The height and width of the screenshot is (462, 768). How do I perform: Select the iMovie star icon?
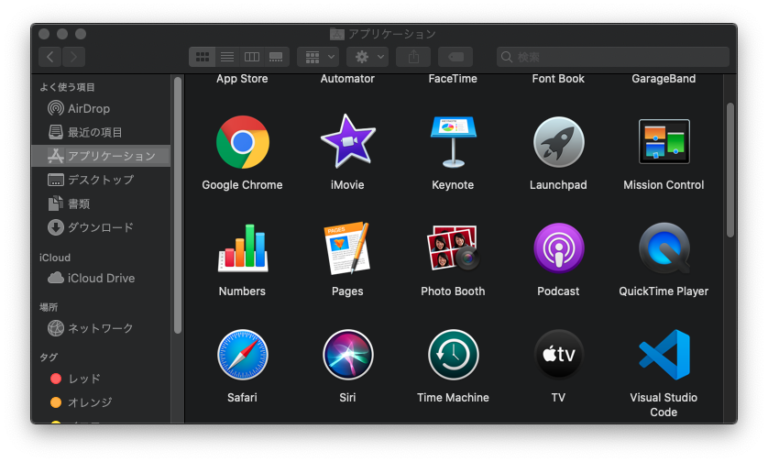click(x=348, y=142)
